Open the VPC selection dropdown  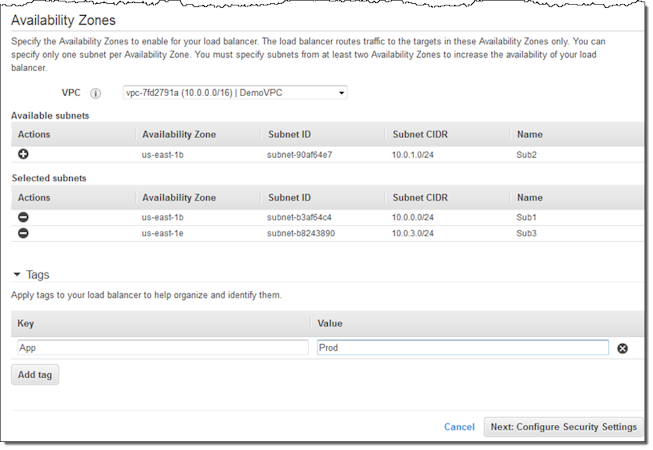[235, 92]
